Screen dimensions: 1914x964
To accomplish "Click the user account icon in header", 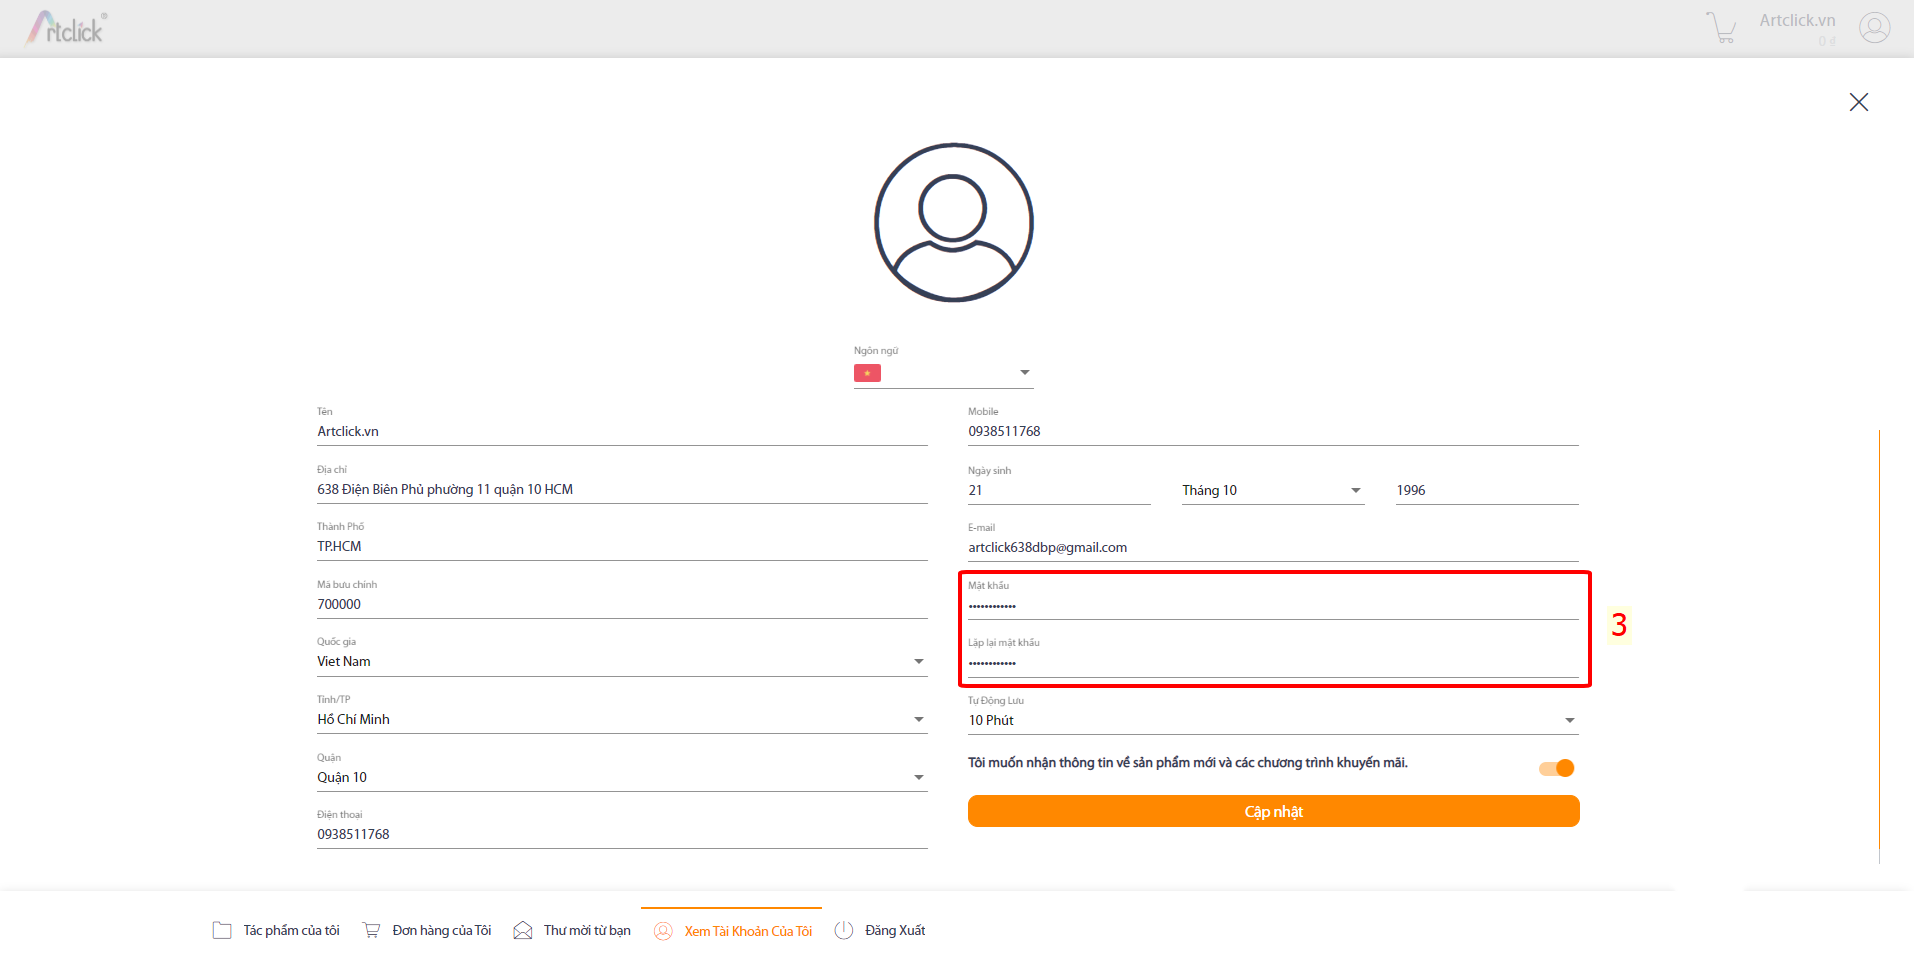I will pos(1874,27).
